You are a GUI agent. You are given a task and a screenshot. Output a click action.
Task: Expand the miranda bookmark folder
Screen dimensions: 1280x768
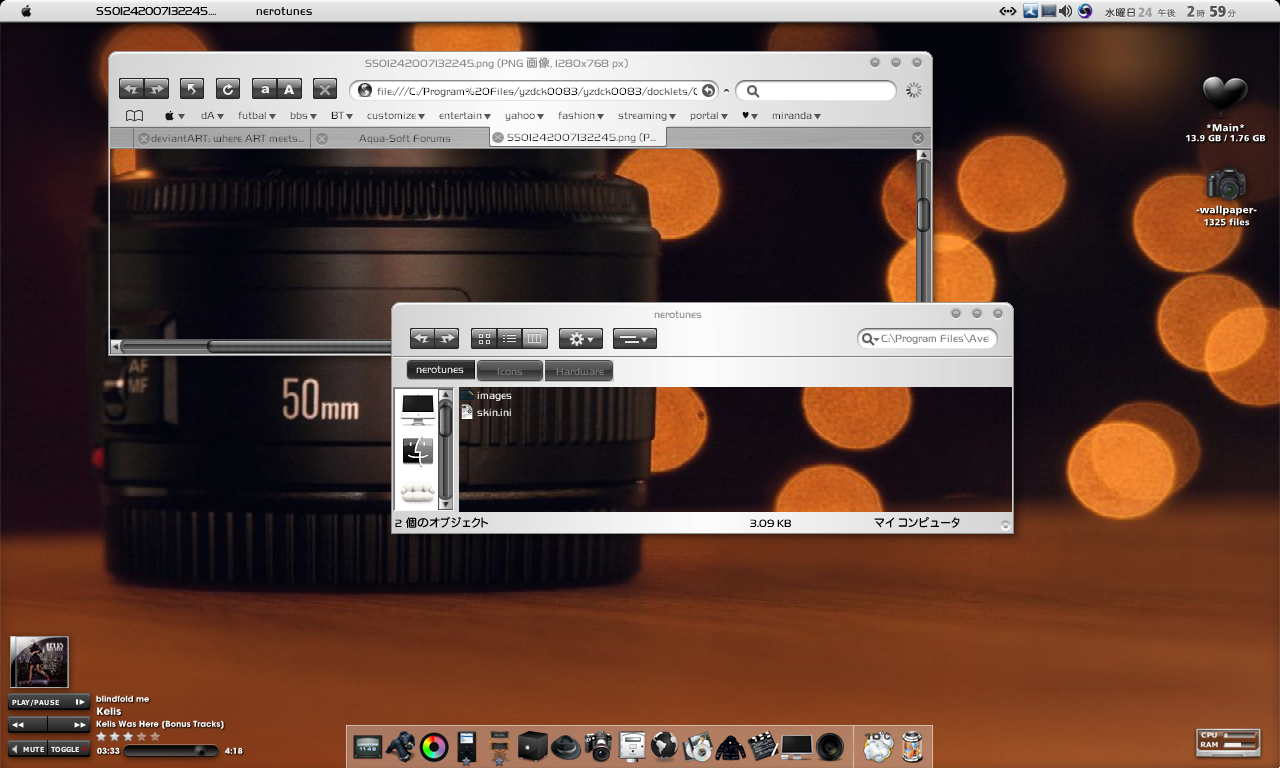coord(796,116)
